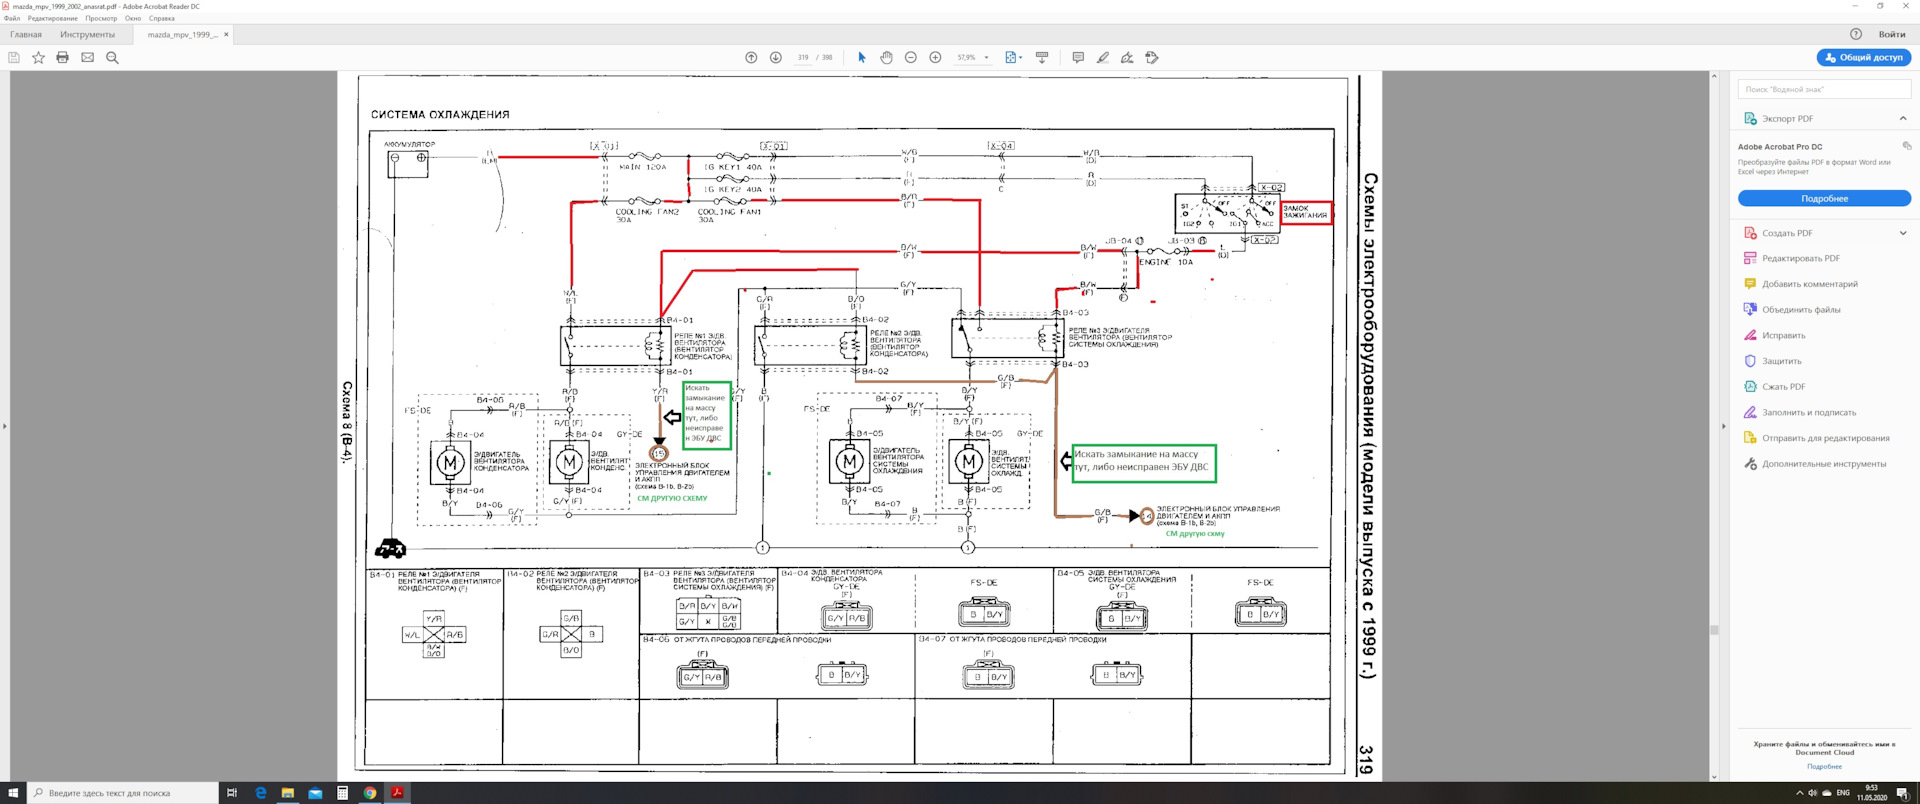Click the Общий доступ share button
Image resolution: width=1920 pixels, height=804 pixels.
click(x=1864, y=58)
